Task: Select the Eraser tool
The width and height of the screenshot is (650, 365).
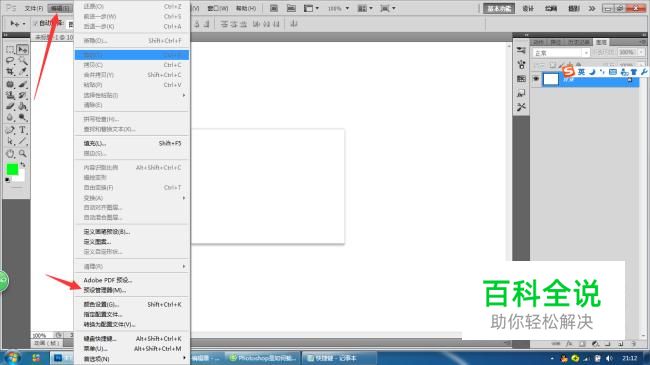Action: 10,106
